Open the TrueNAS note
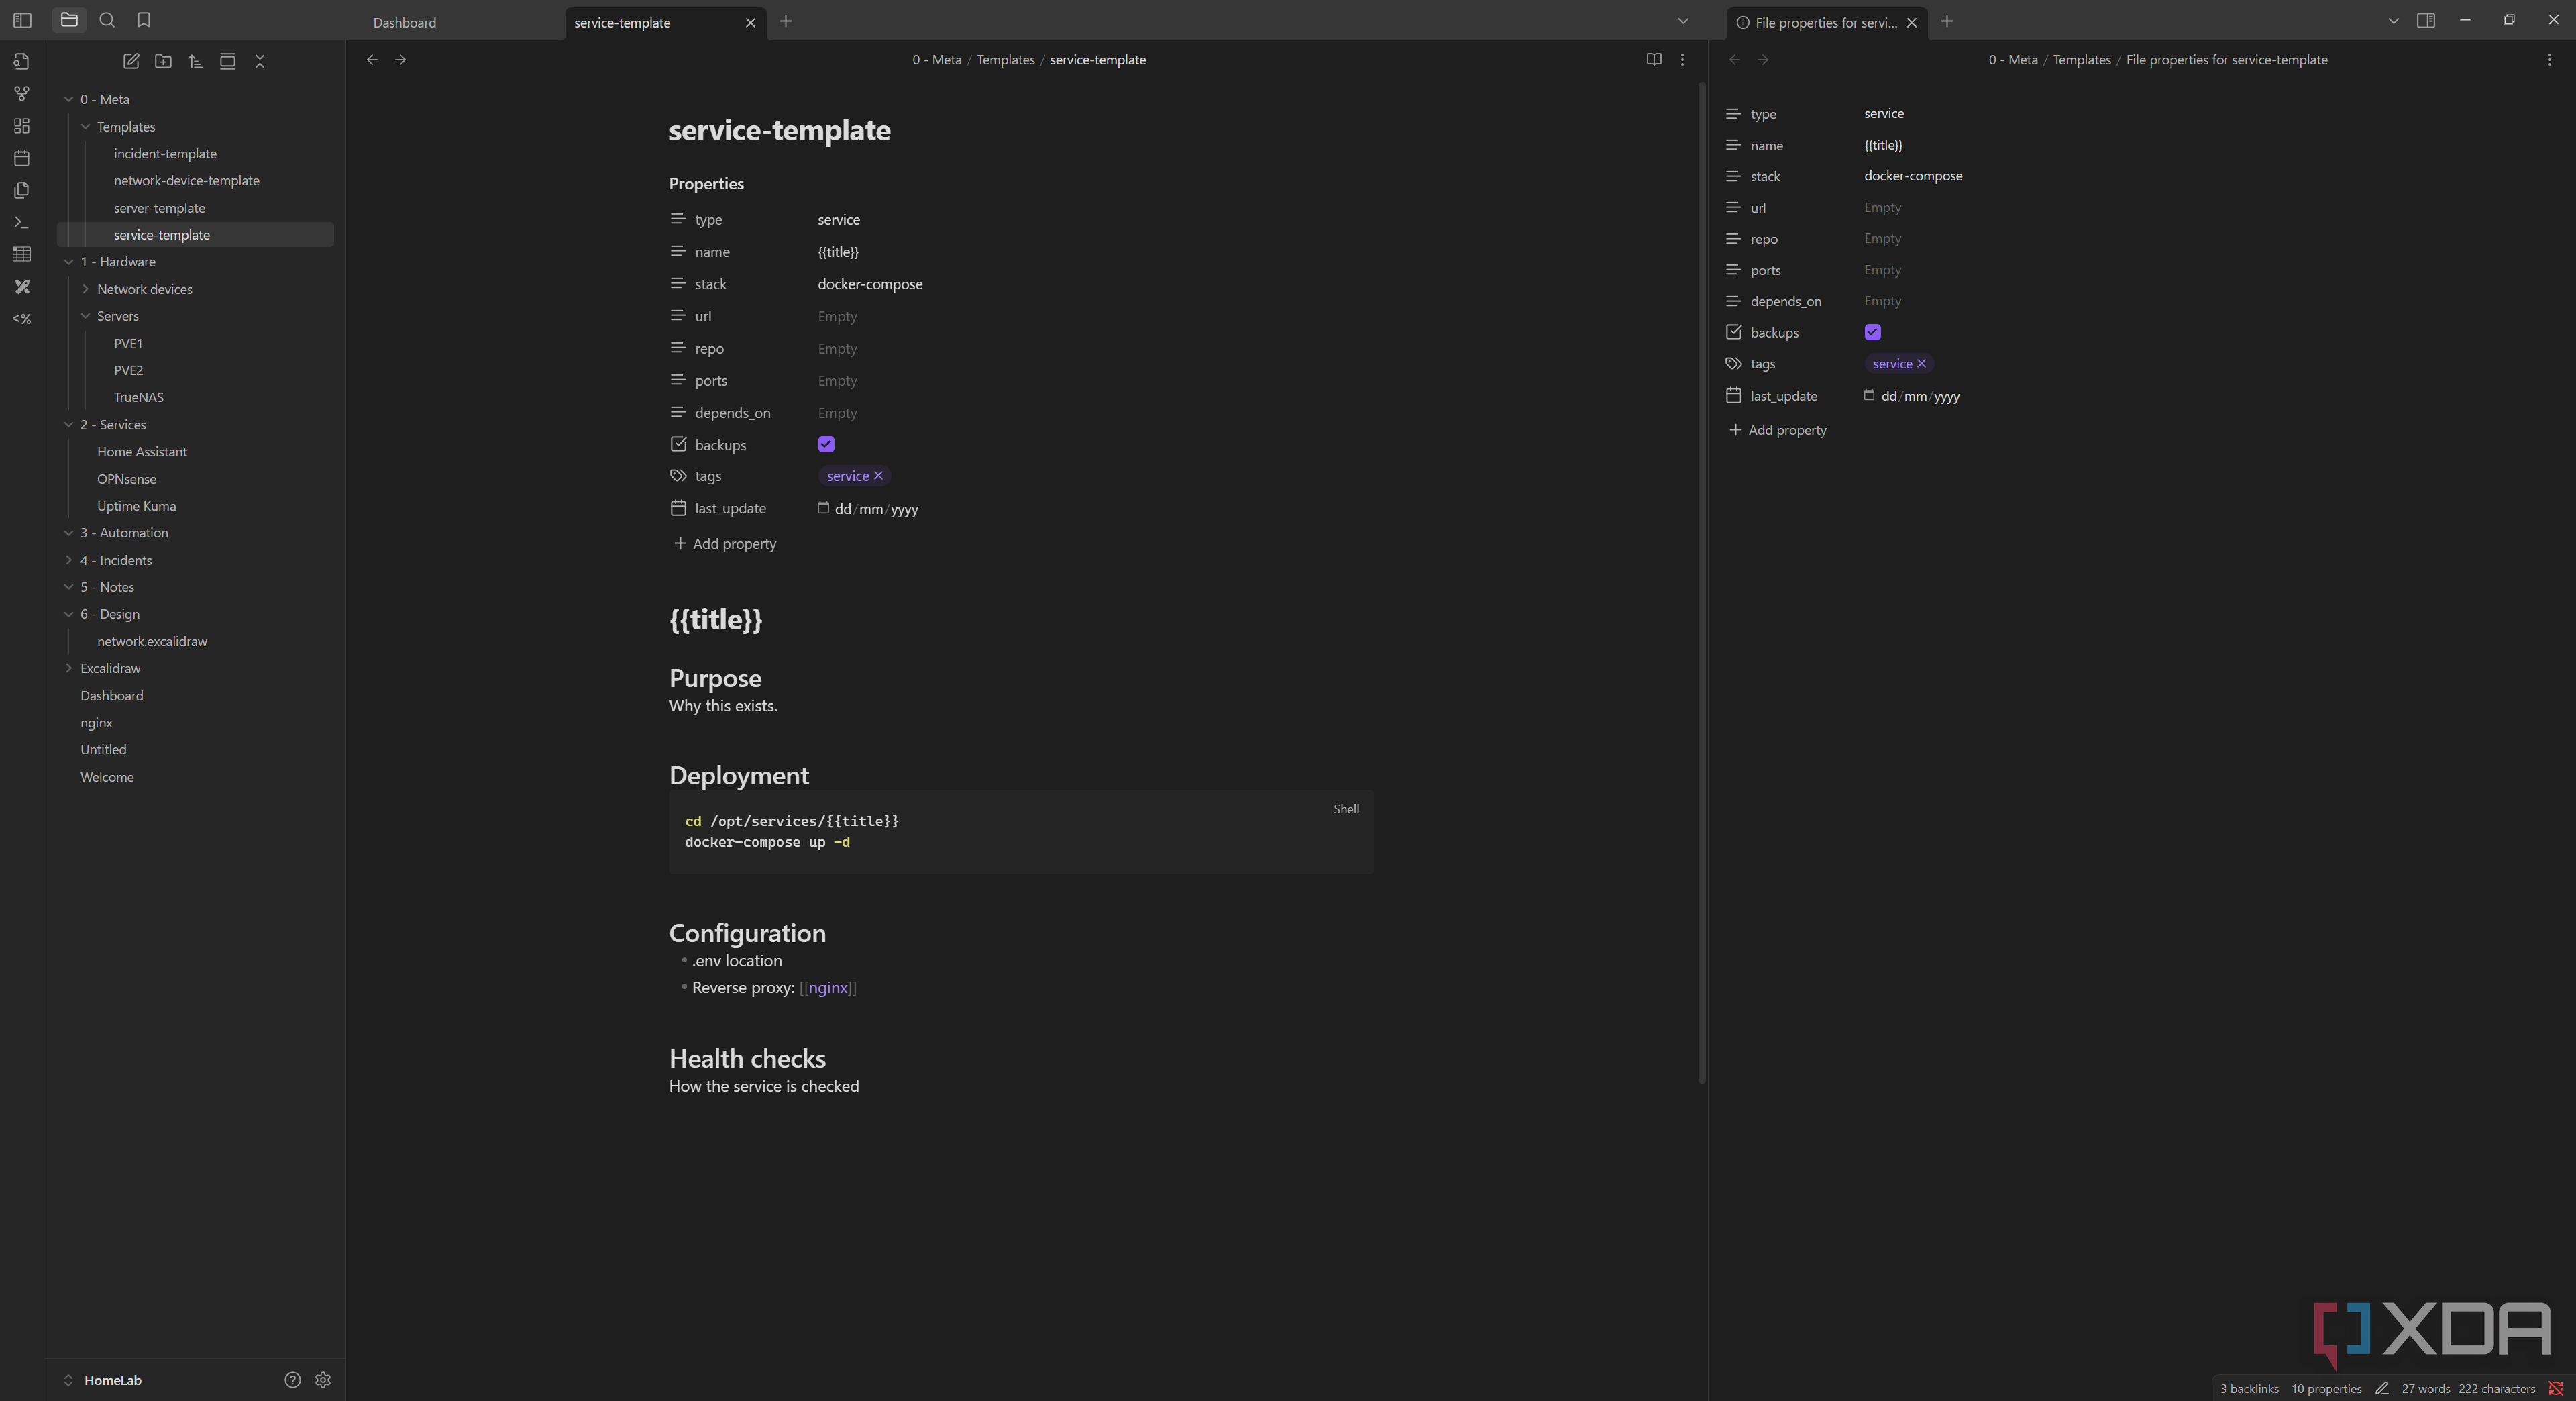 (138, 397)
